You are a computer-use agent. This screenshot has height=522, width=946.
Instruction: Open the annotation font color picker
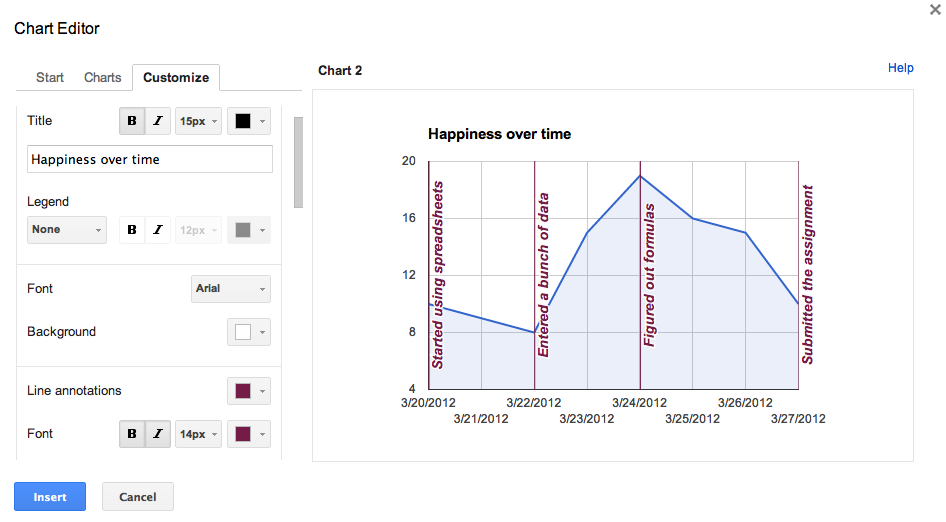pyautogui.click(x=248, y=434)
